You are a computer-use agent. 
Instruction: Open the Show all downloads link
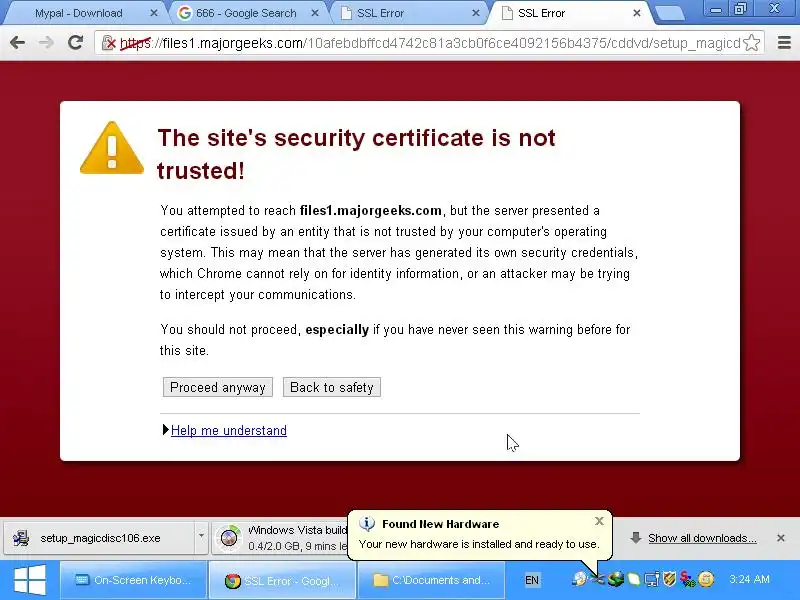point(702,538)
